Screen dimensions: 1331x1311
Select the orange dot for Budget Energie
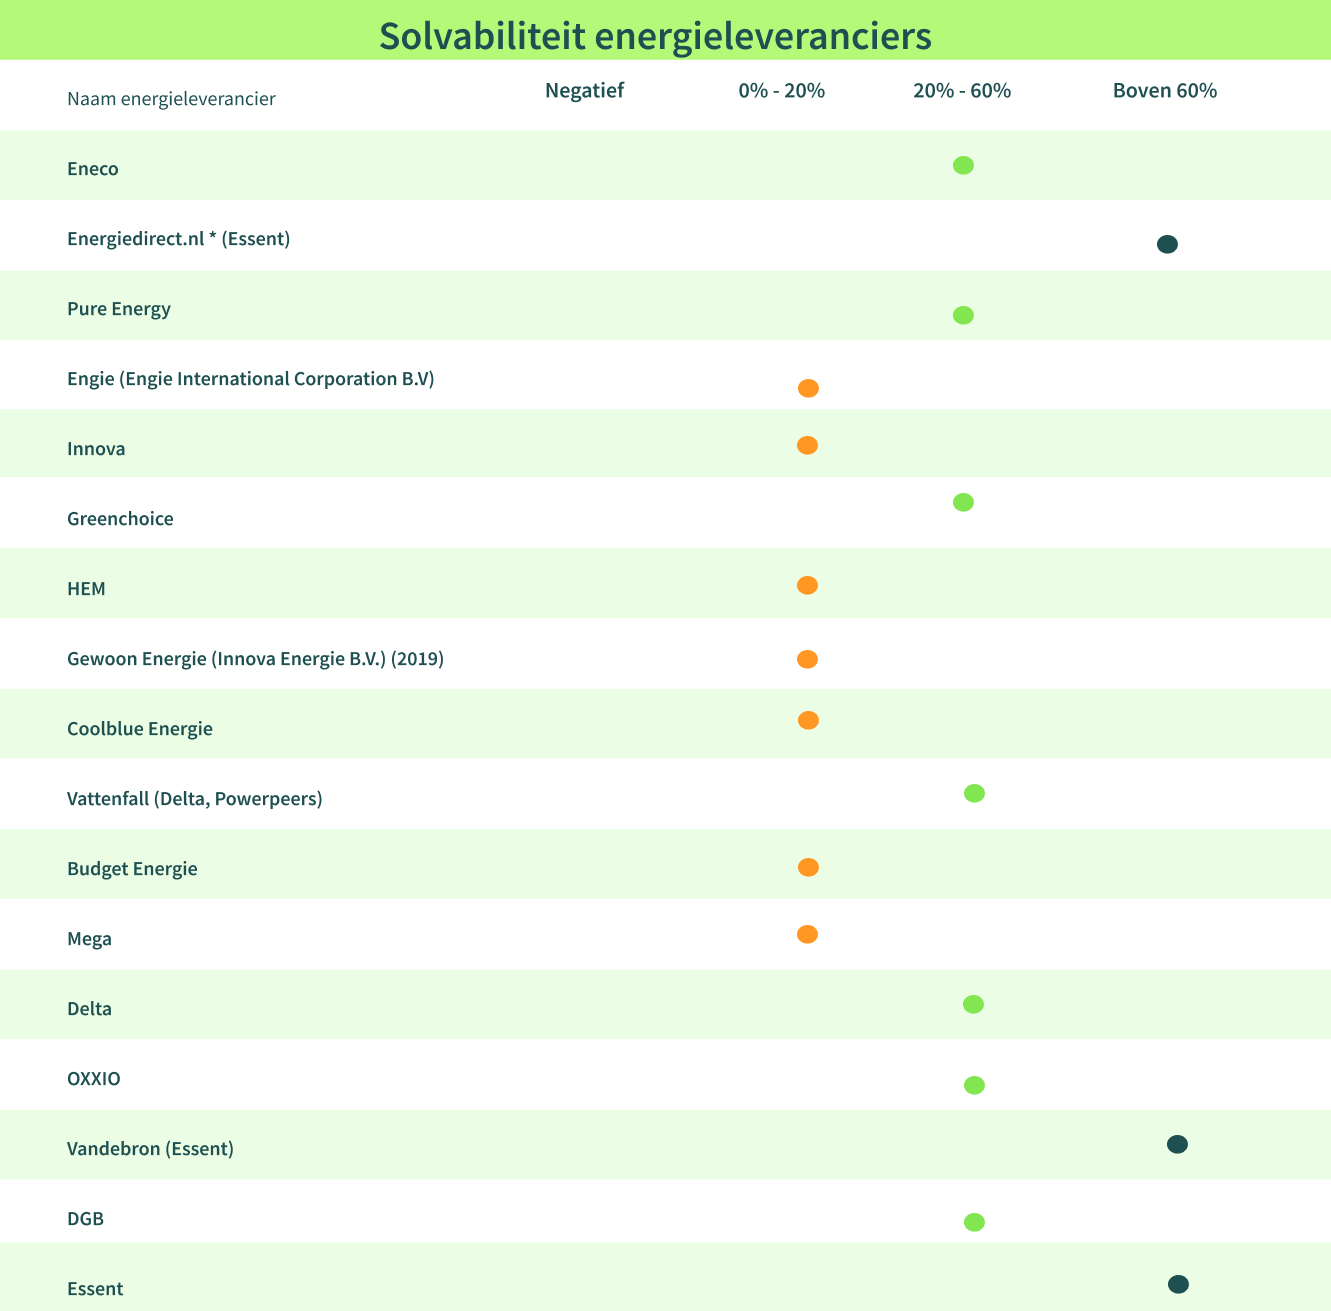808,868
